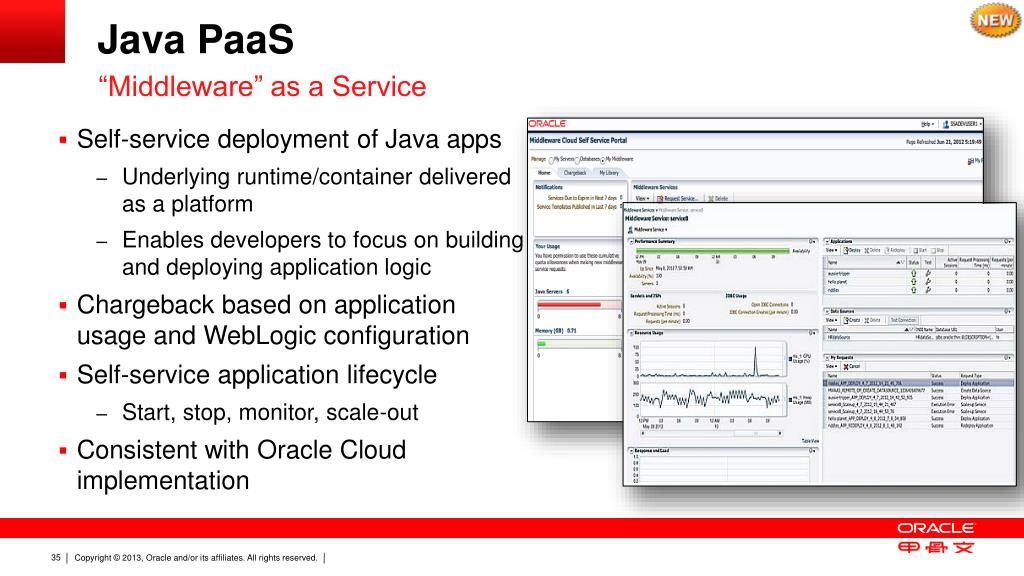Click the CPU usage spike chart
Screen dimensions: 1024x576
pos(712,360)
